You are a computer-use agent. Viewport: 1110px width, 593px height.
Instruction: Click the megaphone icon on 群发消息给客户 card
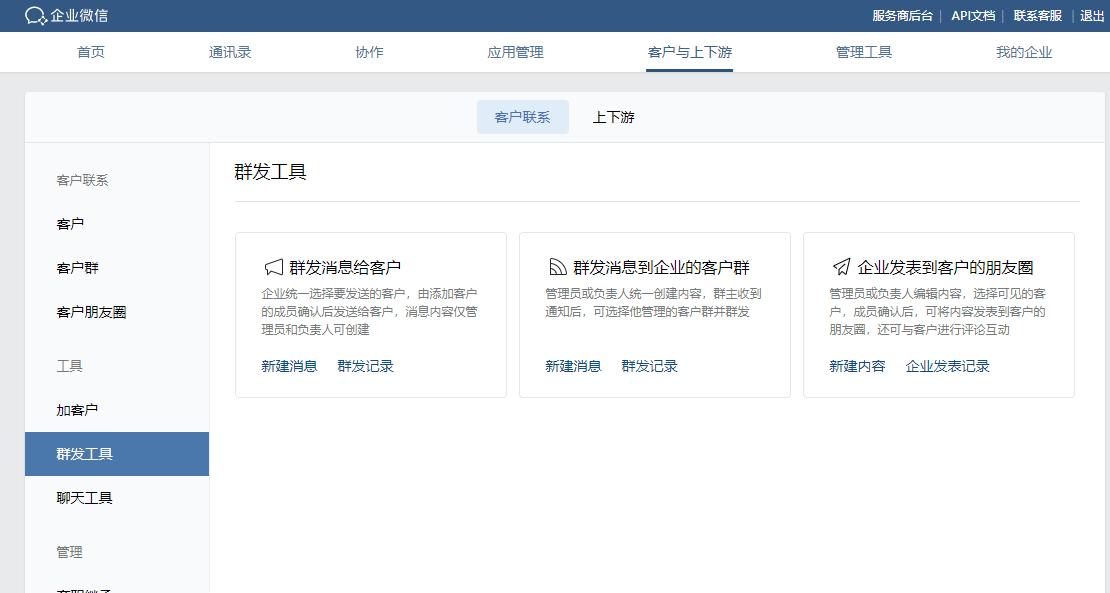[273, 267]
